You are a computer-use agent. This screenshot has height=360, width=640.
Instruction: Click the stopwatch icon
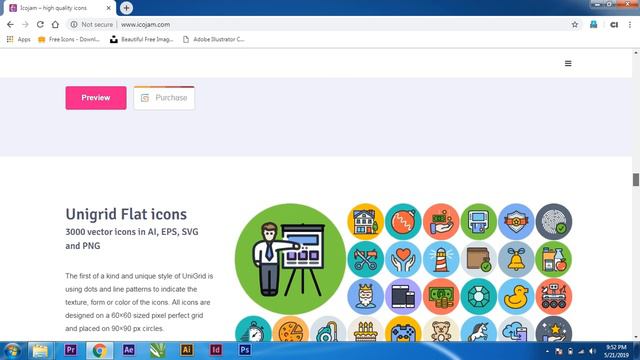[x=253, y=329]
